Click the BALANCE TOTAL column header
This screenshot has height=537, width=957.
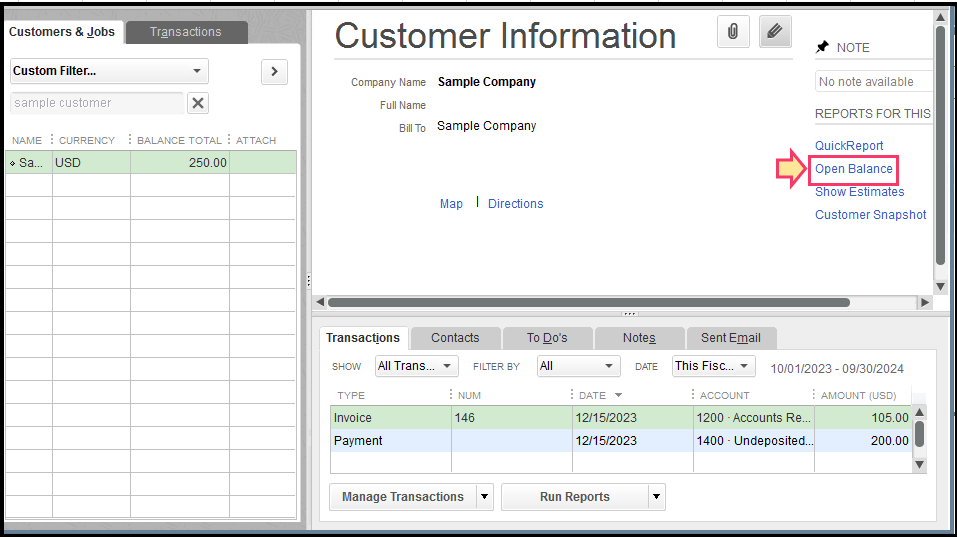coord(179,140)
